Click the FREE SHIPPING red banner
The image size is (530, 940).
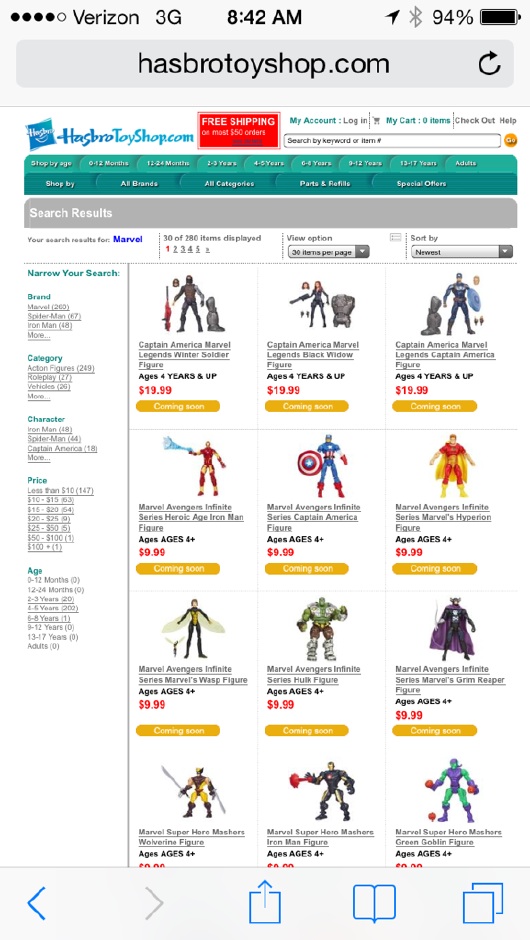pyautogui.click(x=239, y=130)
